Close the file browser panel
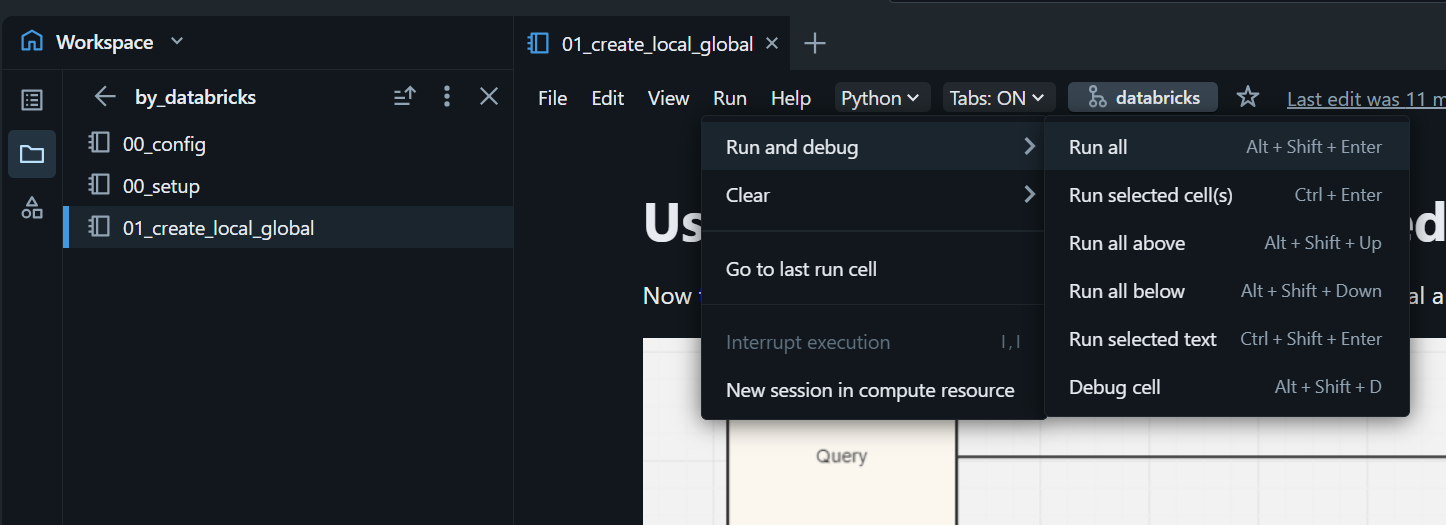The width and height of the screenshot is (1446, 525). [489, 97]
